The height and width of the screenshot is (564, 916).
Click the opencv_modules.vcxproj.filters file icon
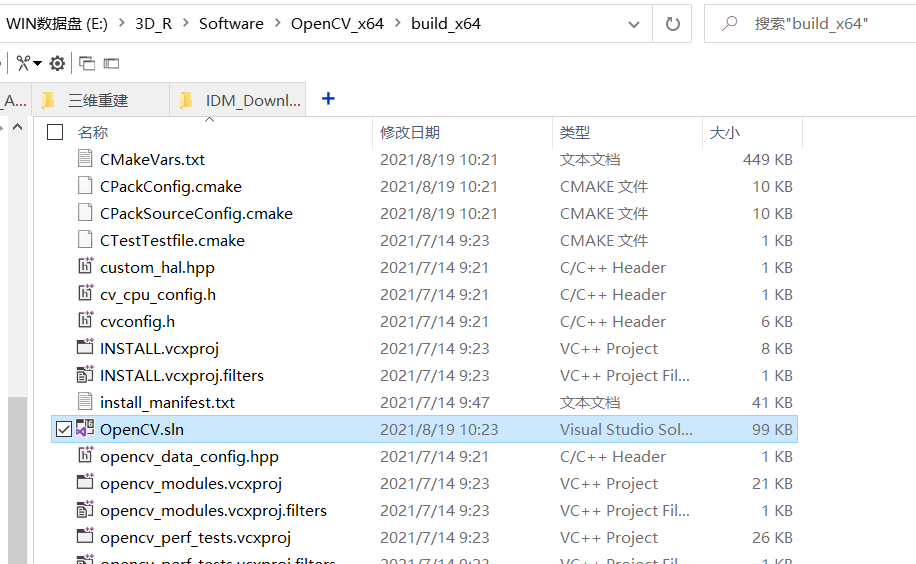[85, 509]
